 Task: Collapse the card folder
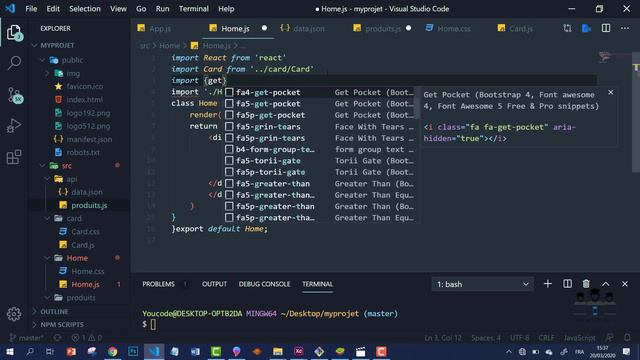[x=47, y=218]
